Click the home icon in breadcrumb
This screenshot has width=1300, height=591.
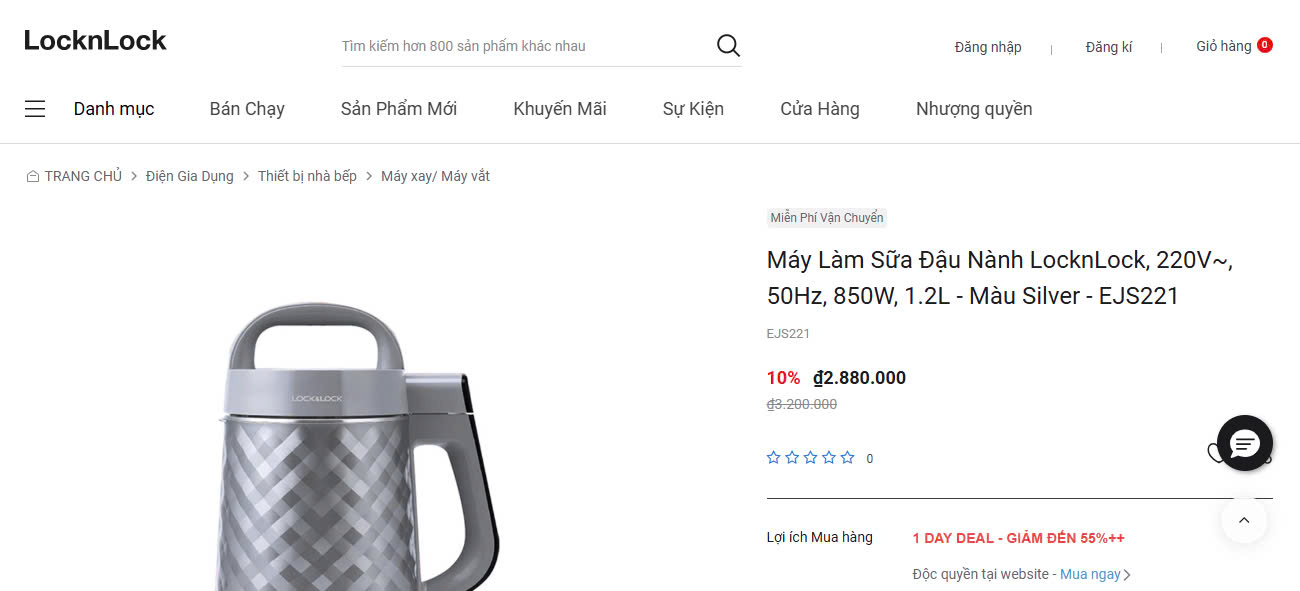tap(33, 177)
